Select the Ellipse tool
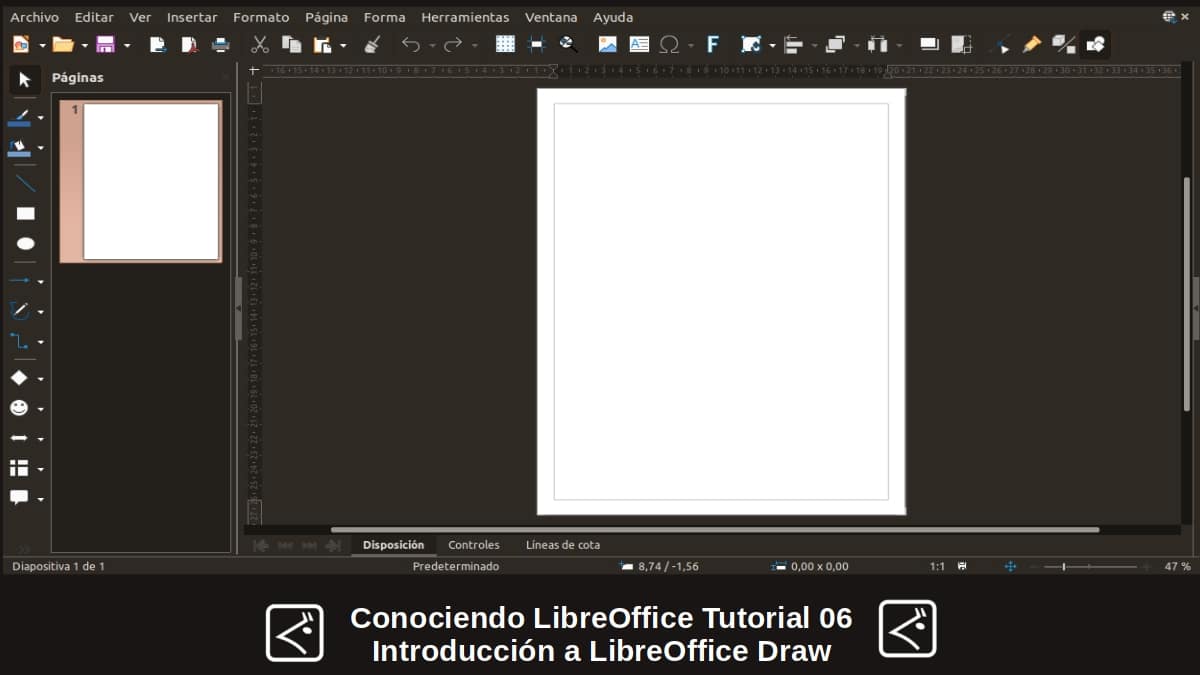Screen dimensions: 1200x675 click(x=26, y=243)
